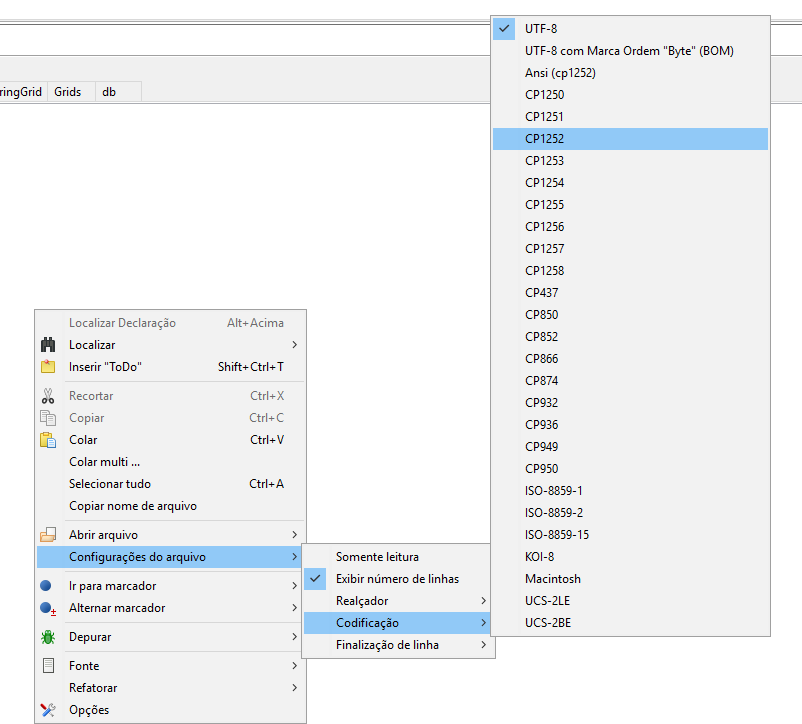The width and height of the screenshot is (802, 724).
Task: Expand the Realçador submenu arrow
Action: pyautogui.click(x=483, y=601)
